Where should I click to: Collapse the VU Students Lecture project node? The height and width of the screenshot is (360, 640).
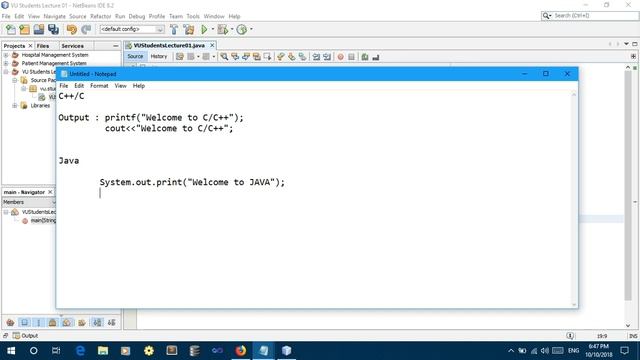pos(6,72)
